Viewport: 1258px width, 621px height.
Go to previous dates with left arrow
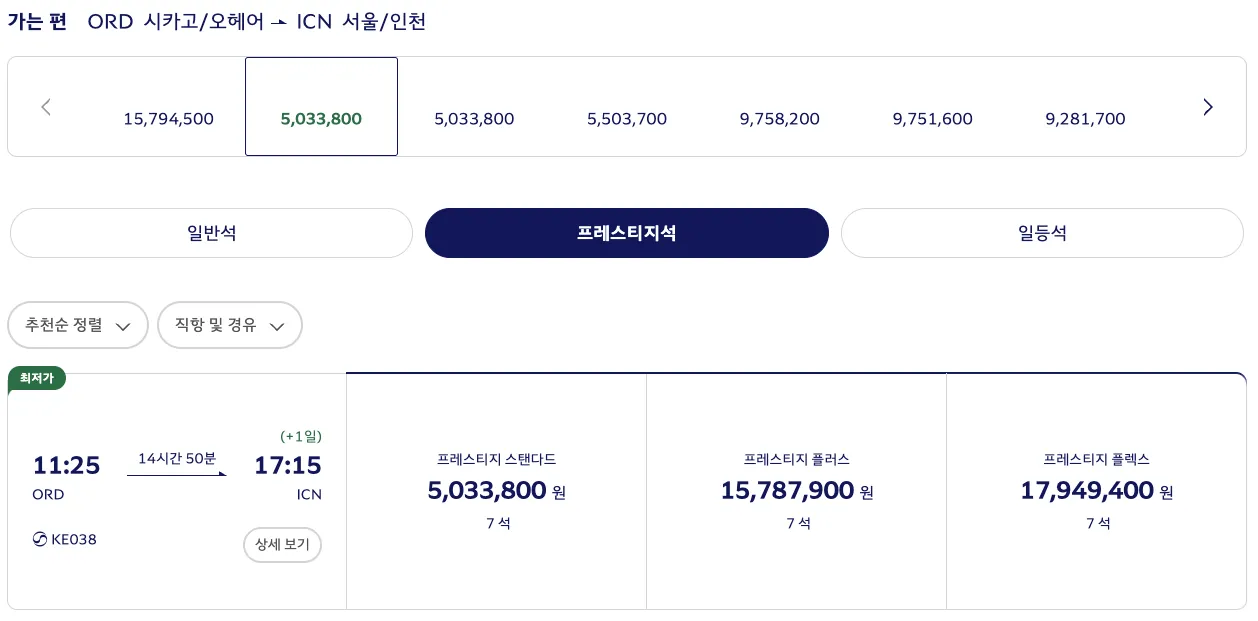coord(46,107)
